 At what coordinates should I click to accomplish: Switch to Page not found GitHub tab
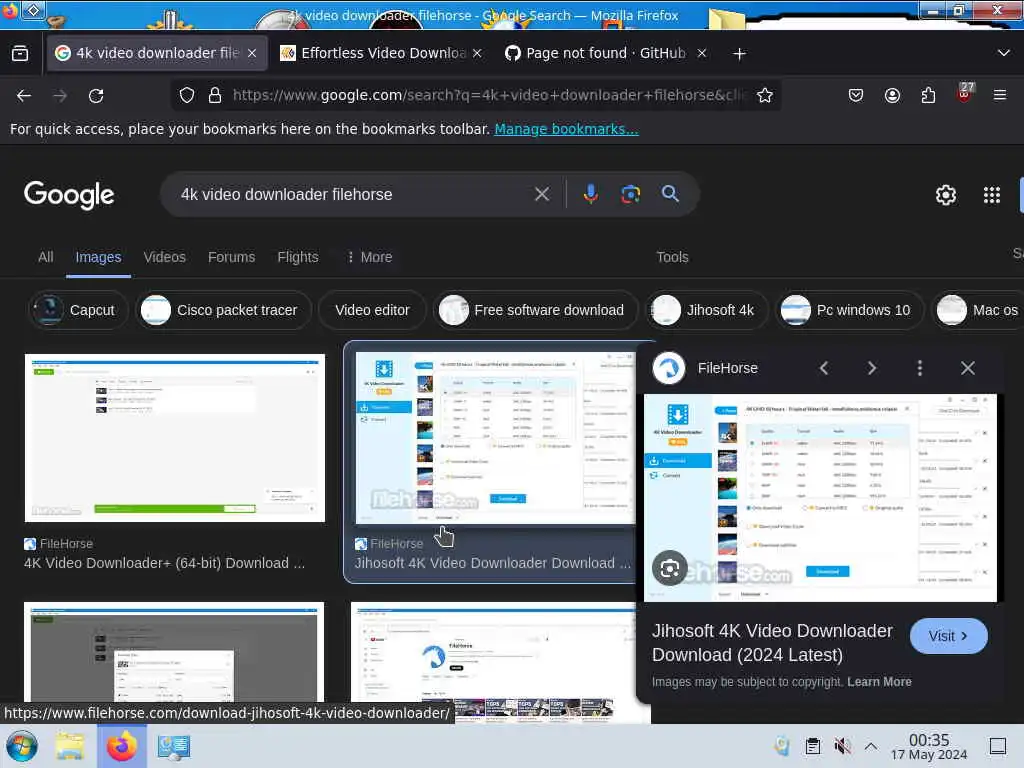coord(606,54)
